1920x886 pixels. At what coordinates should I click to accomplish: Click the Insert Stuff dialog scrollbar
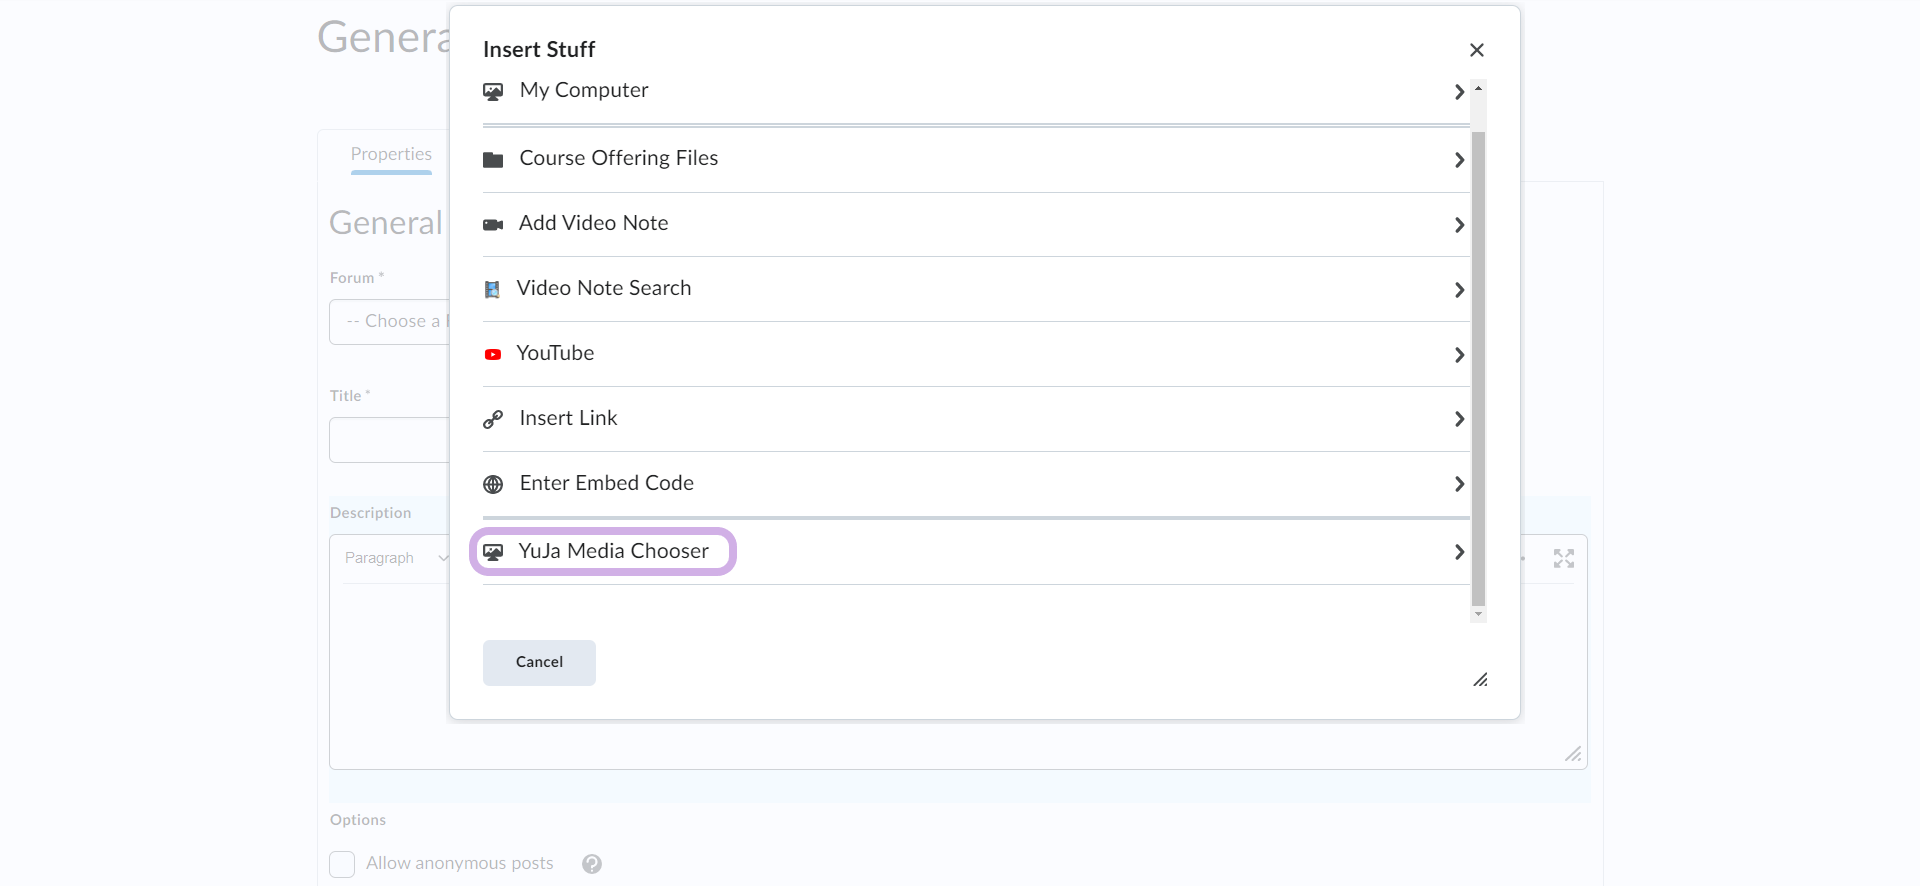click(1478, 368)
